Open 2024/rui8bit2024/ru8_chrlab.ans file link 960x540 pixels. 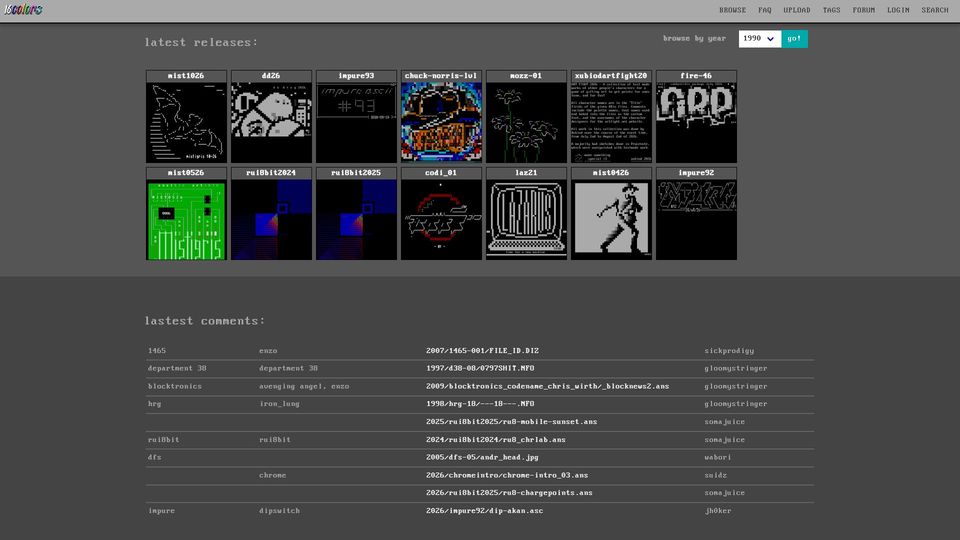coord(495,440)
